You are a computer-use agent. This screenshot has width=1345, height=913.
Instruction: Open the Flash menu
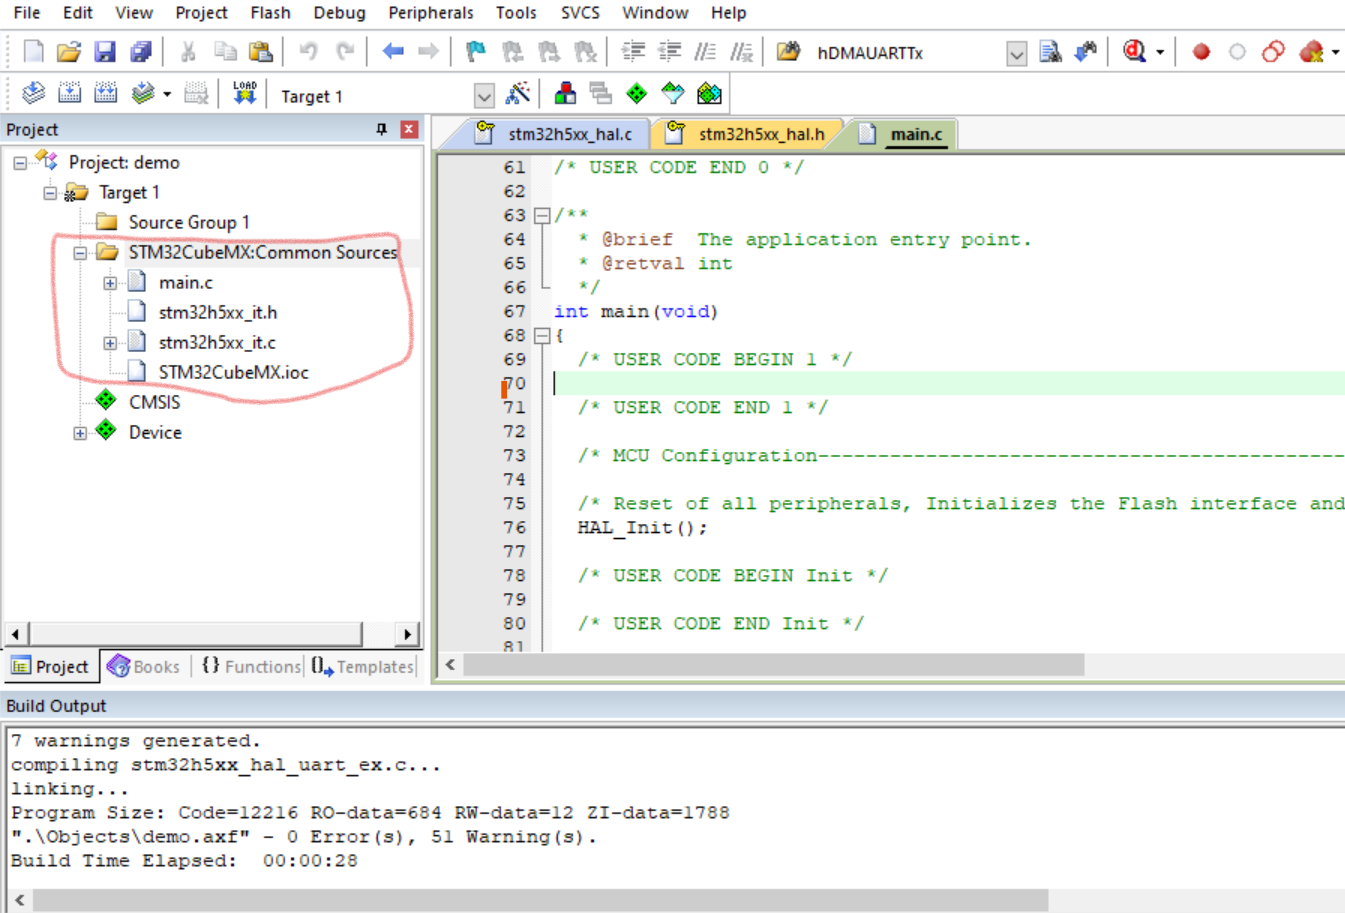click(270, 13)
